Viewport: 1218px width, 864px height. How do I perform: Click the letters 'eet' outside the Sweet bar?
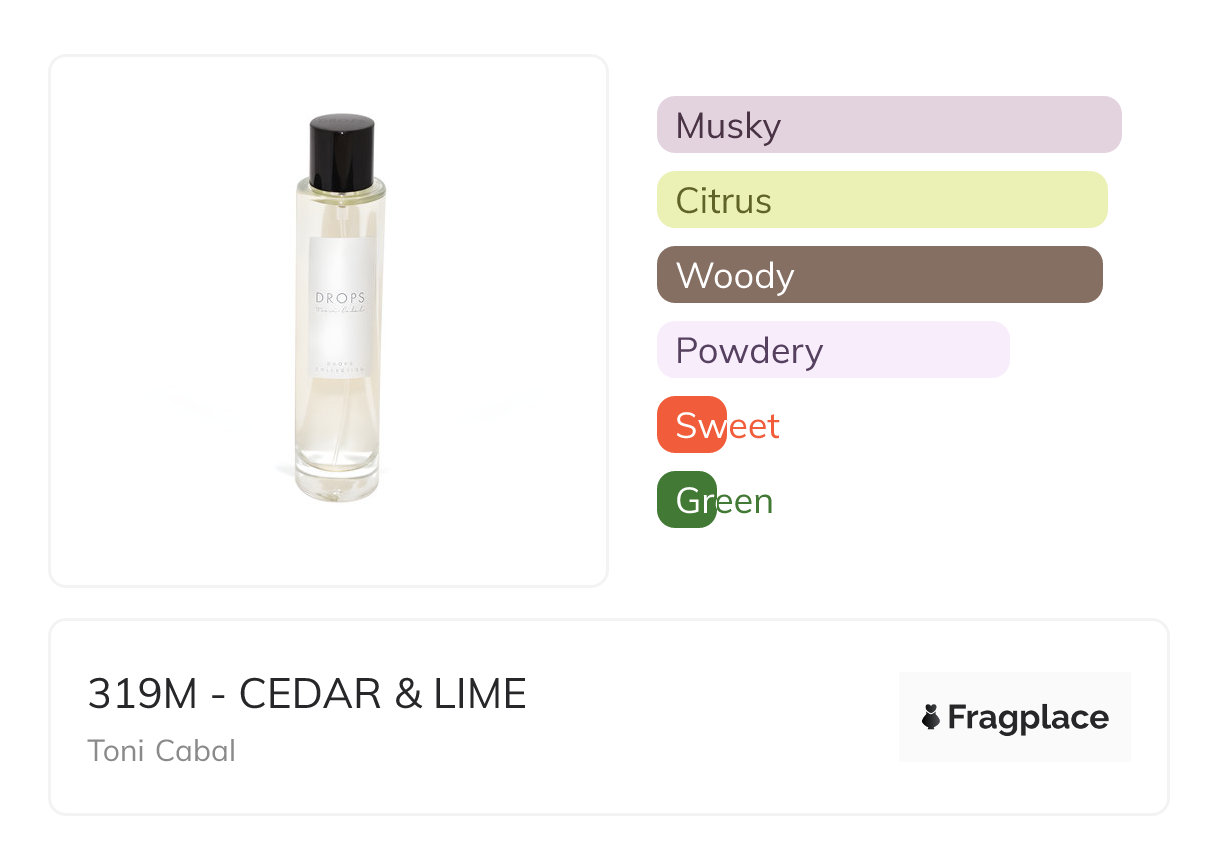pyautogui.click(x=754, y=426)
